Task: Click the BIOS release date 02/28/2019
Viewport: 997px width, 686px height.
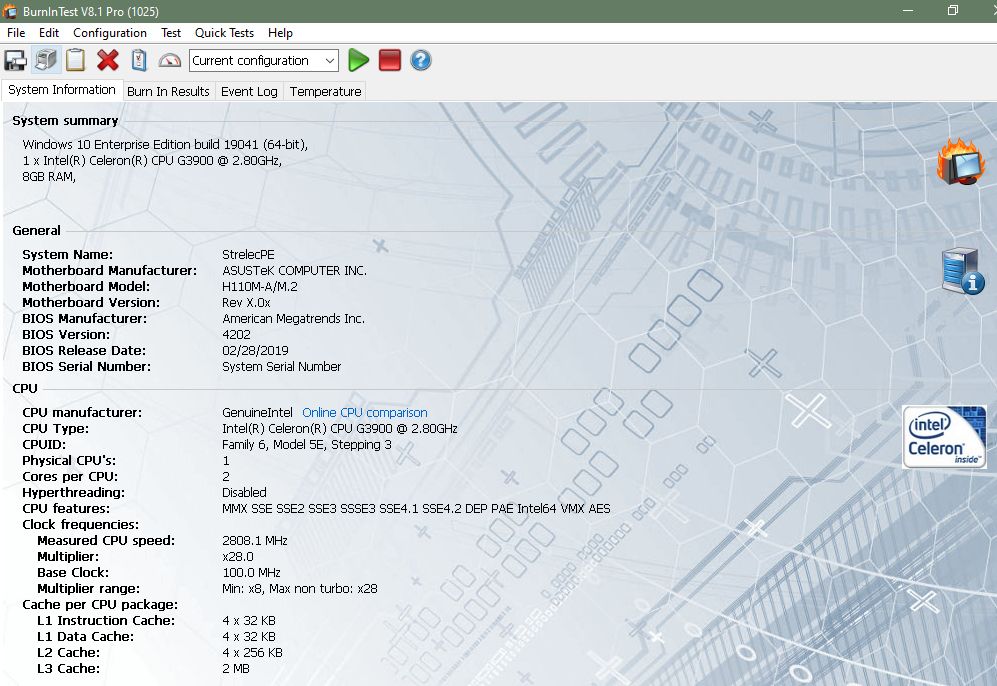Action: click(255, 350)
